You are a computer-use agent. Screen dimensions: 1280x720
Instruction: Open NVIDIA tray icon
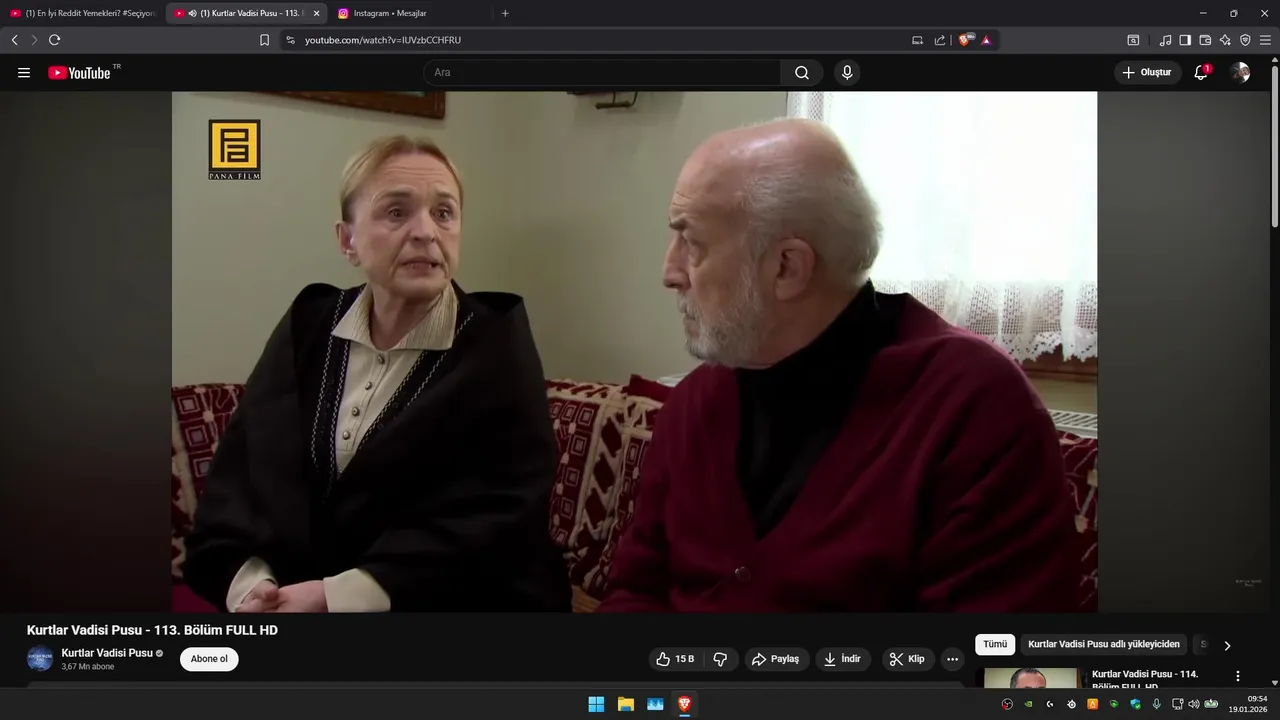[1028, 704]
